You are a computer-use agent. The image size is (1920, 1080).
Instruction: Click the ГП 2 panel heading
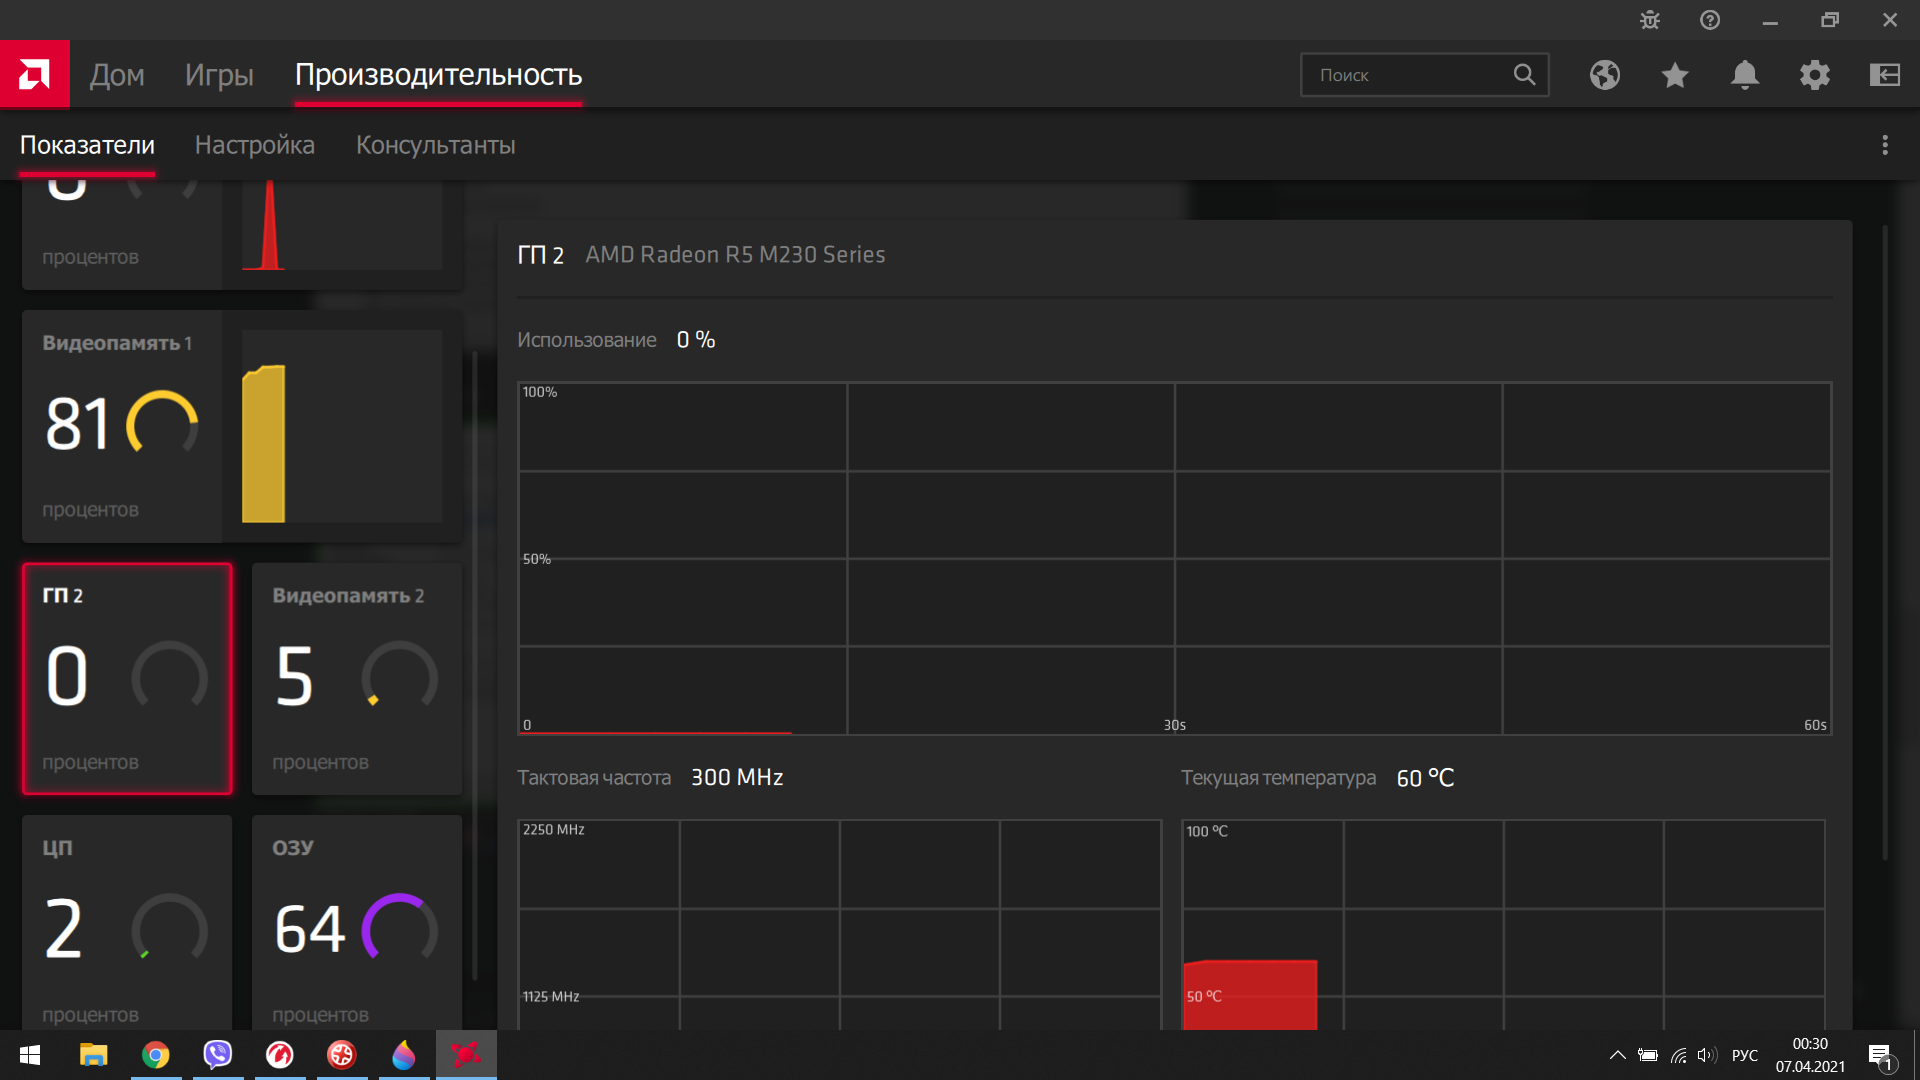pyautogui.click(x=540, y=255)
